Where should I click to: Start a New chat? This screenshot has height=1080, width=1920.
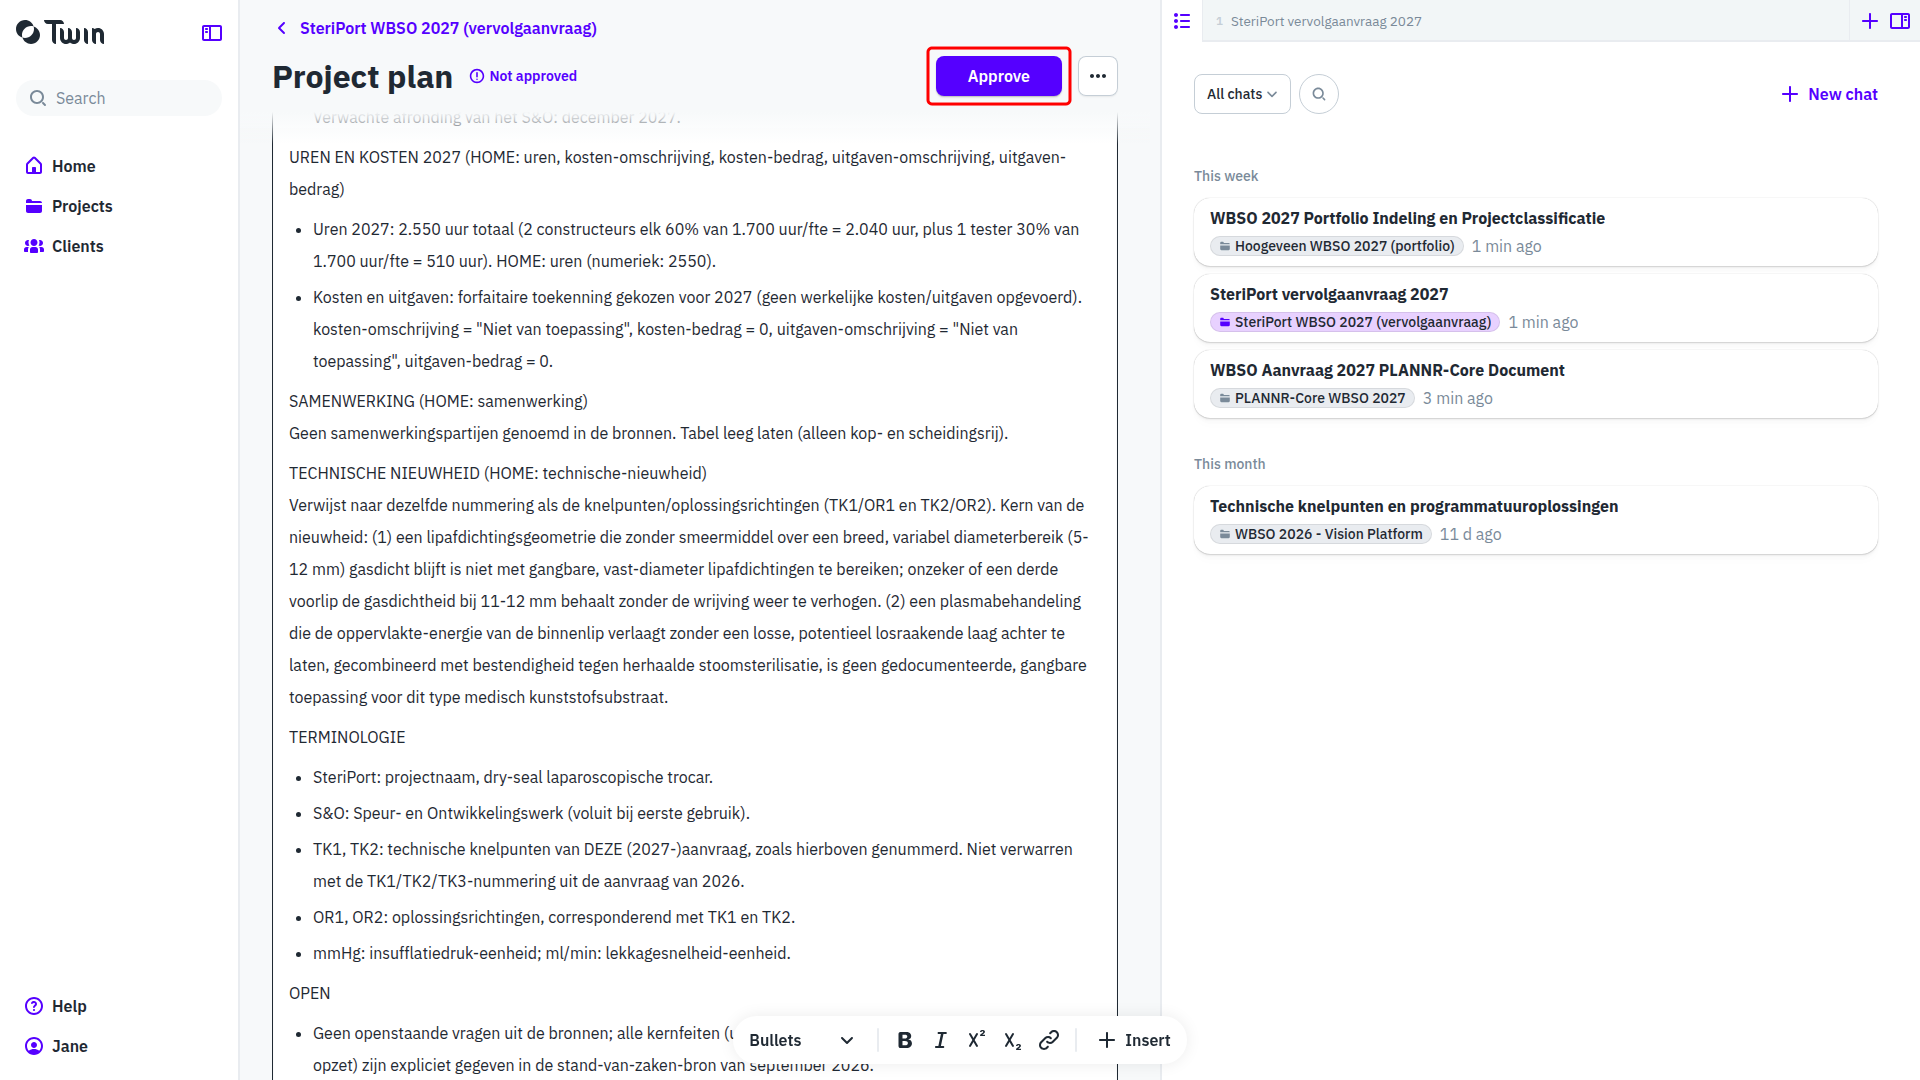pyautogui.click(x=1830, y=94)
